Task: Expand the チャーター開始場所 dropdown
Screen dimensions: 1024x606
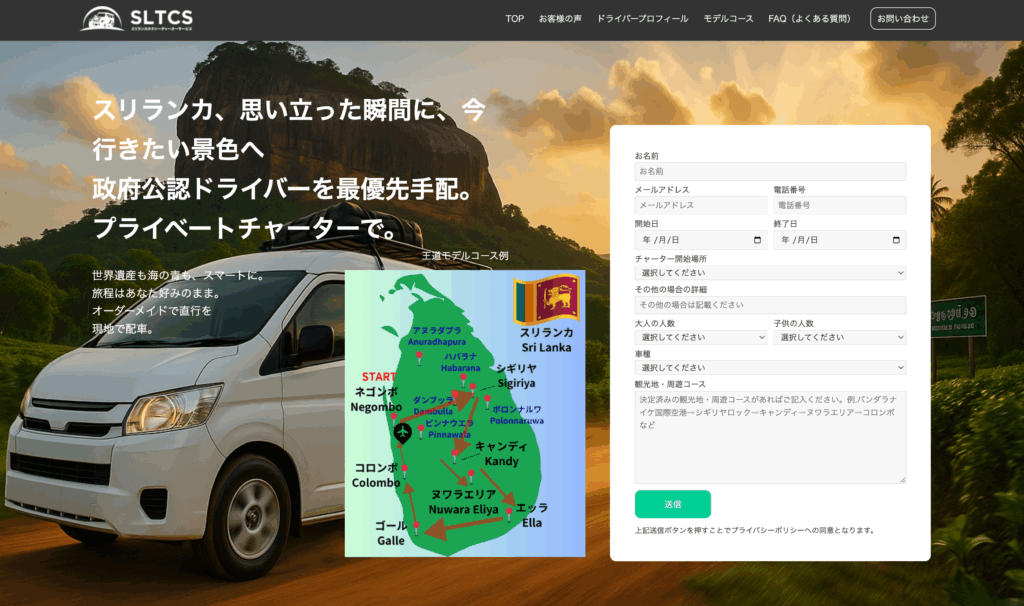Action: [x=769, y=273]
